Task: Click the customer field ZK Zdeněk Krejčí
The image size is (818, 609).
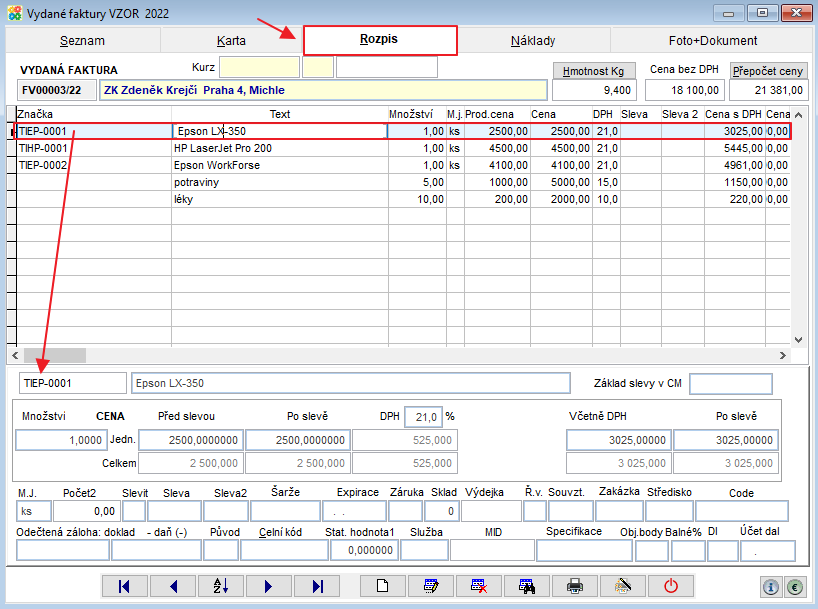Action: pos(323,90)
